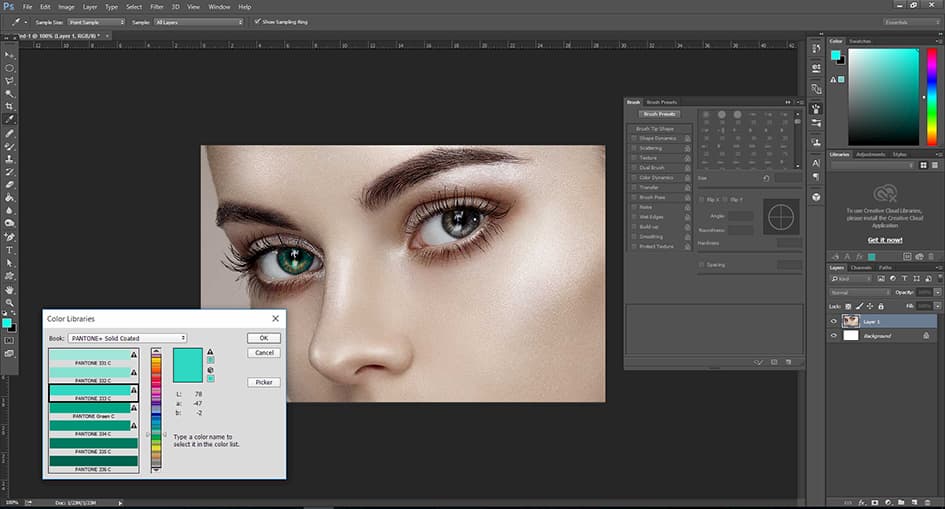Toggle the Show Sampling Ring checkbox

click(257, 21)
